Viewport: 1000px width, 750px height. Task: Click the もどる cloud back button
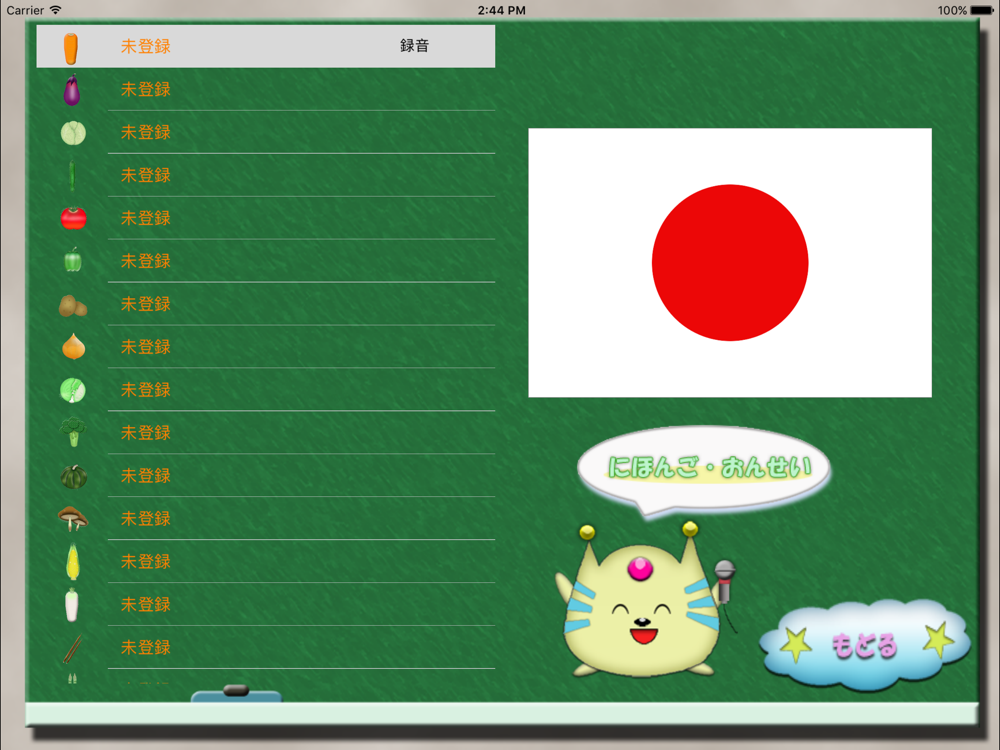865,645
